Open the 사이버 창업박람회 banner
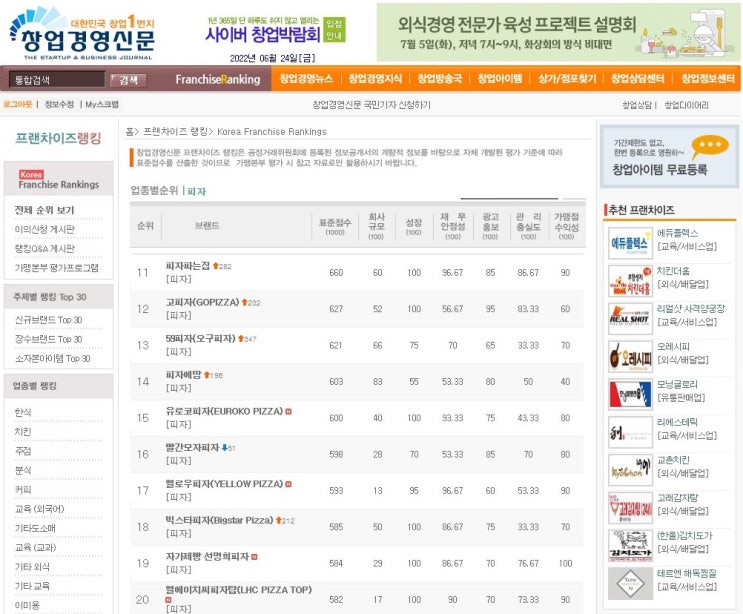743x614 pixels. point(276,31)
